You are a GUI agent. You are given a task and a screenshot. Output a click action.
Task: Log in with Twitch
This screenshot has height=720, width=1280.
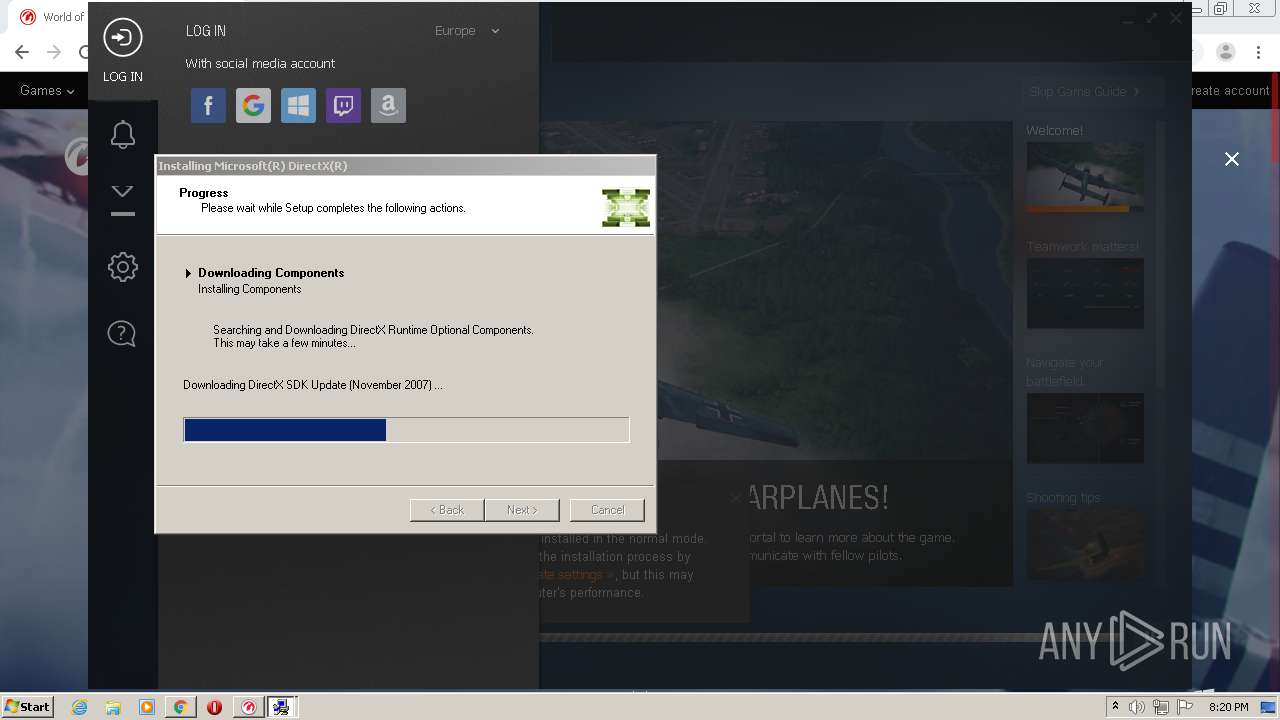343,105
